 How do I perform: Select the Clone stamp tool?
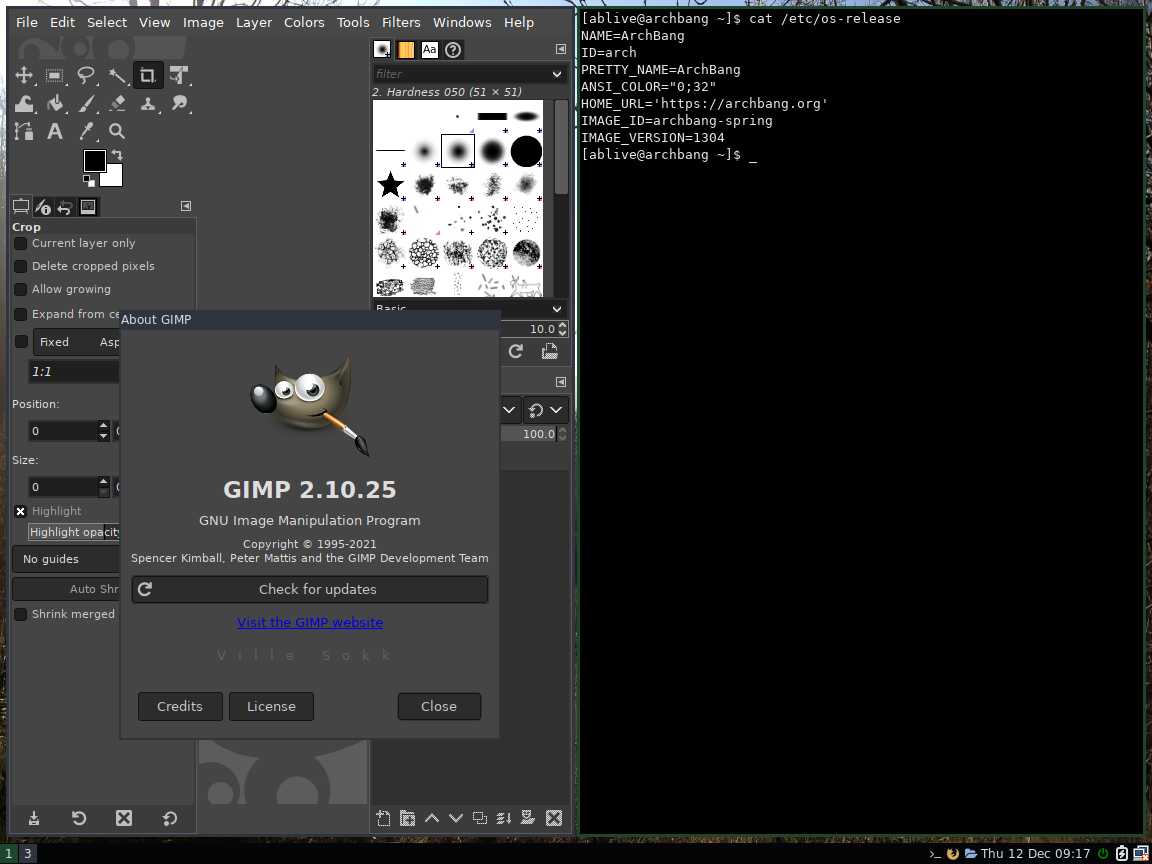click(x=148, y=104)
